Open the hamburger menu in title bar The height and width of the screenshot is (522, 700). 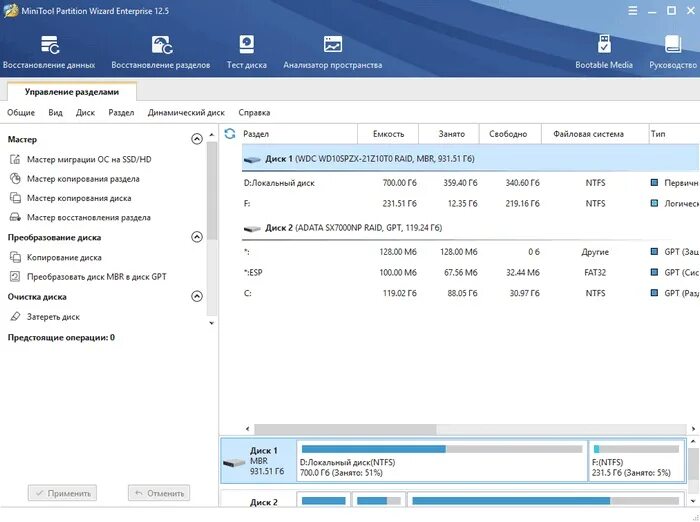633,11
